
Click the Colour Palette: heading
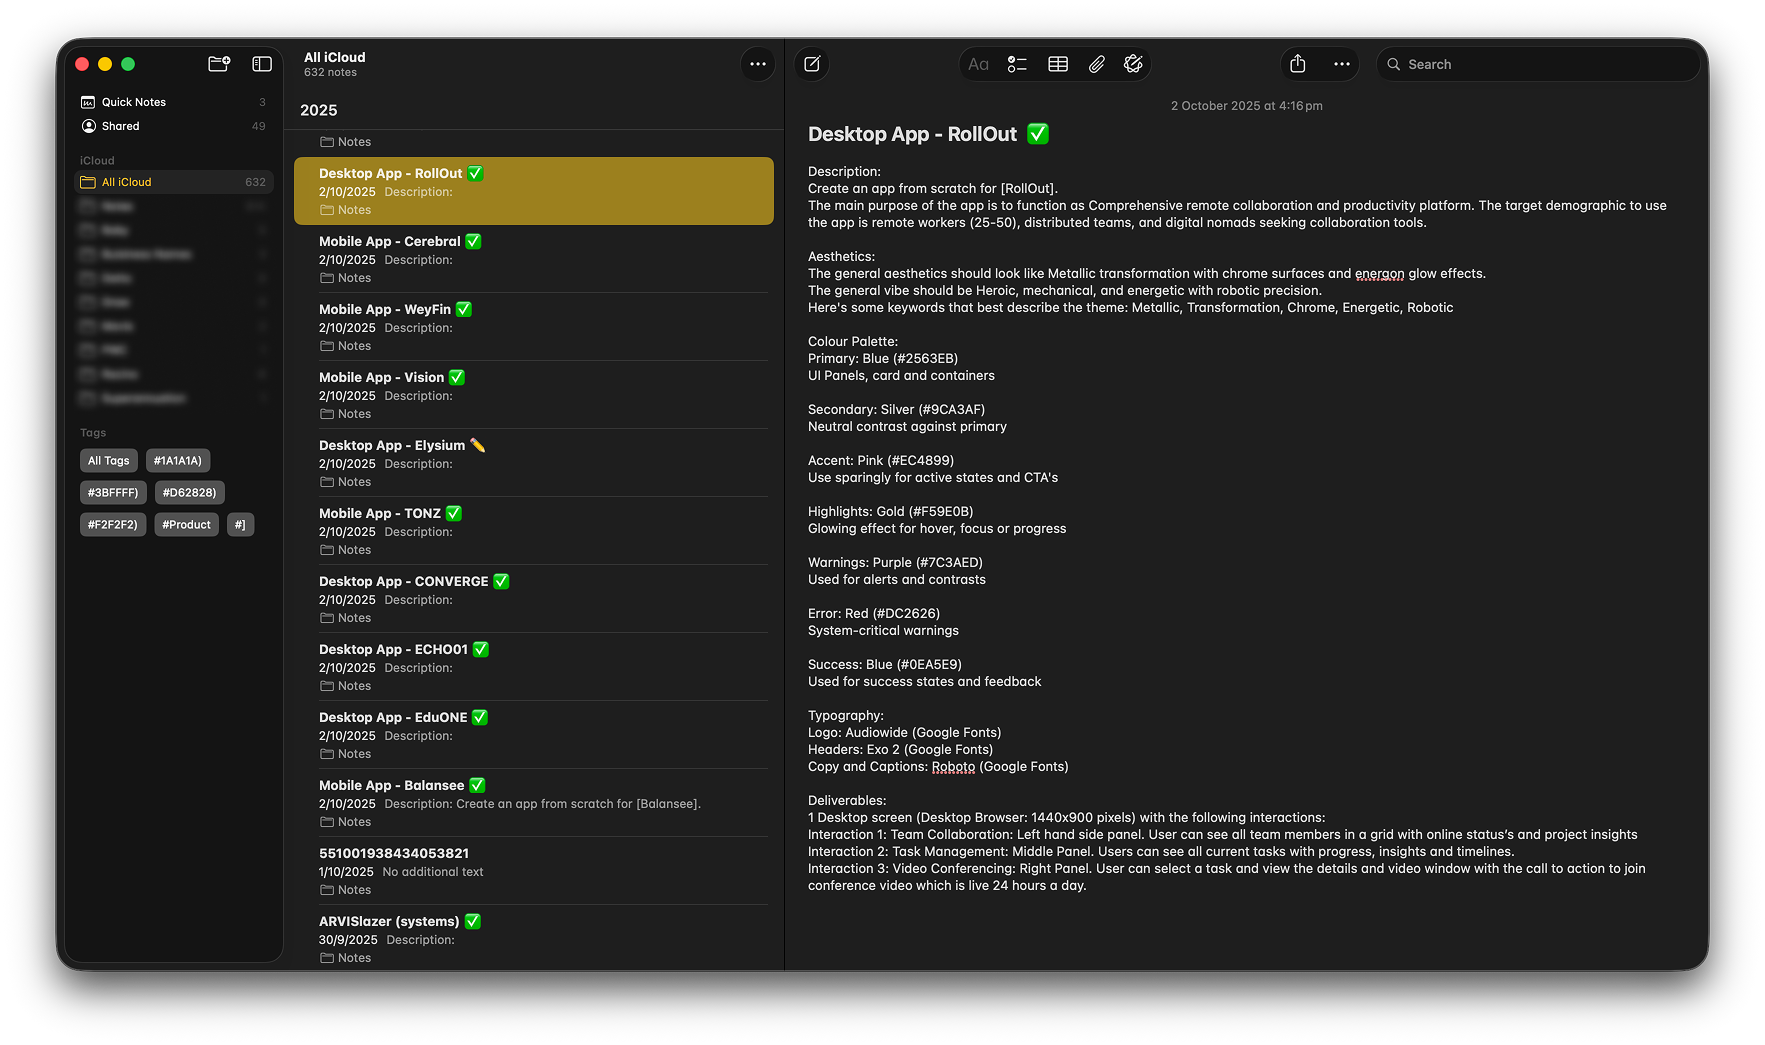(853, 342)
